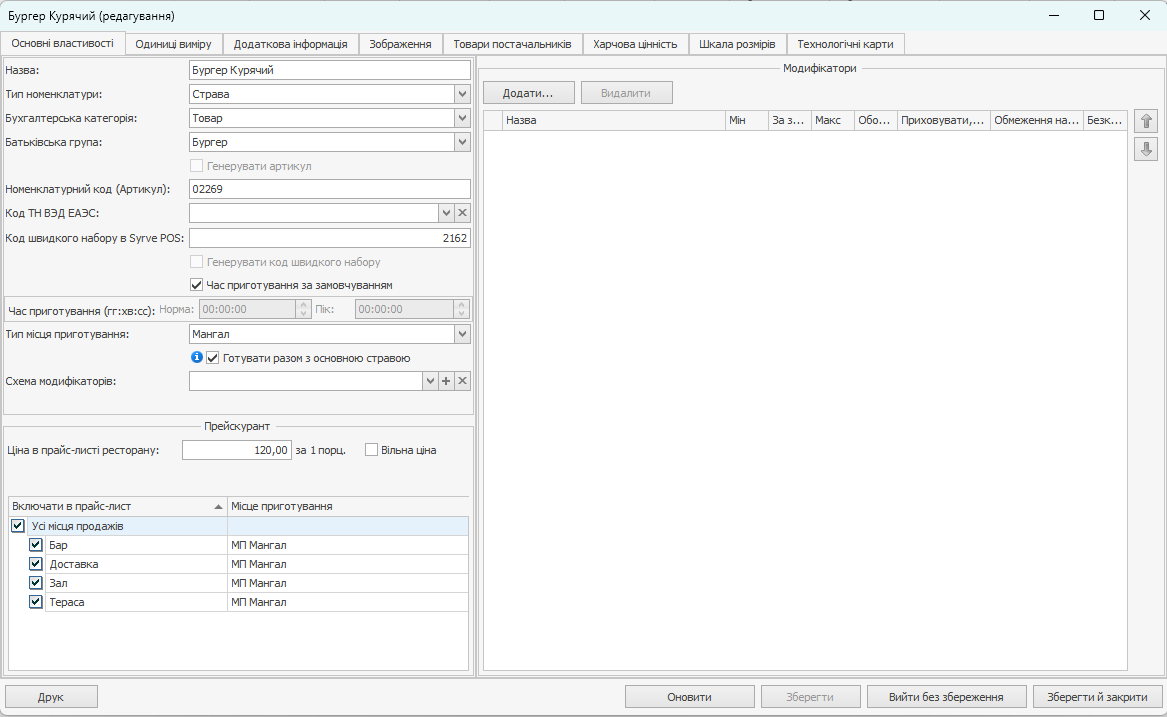The image size is (1167, 717).
Task: Maximize the Бургер Курячий window
Action: point(1099,16)
